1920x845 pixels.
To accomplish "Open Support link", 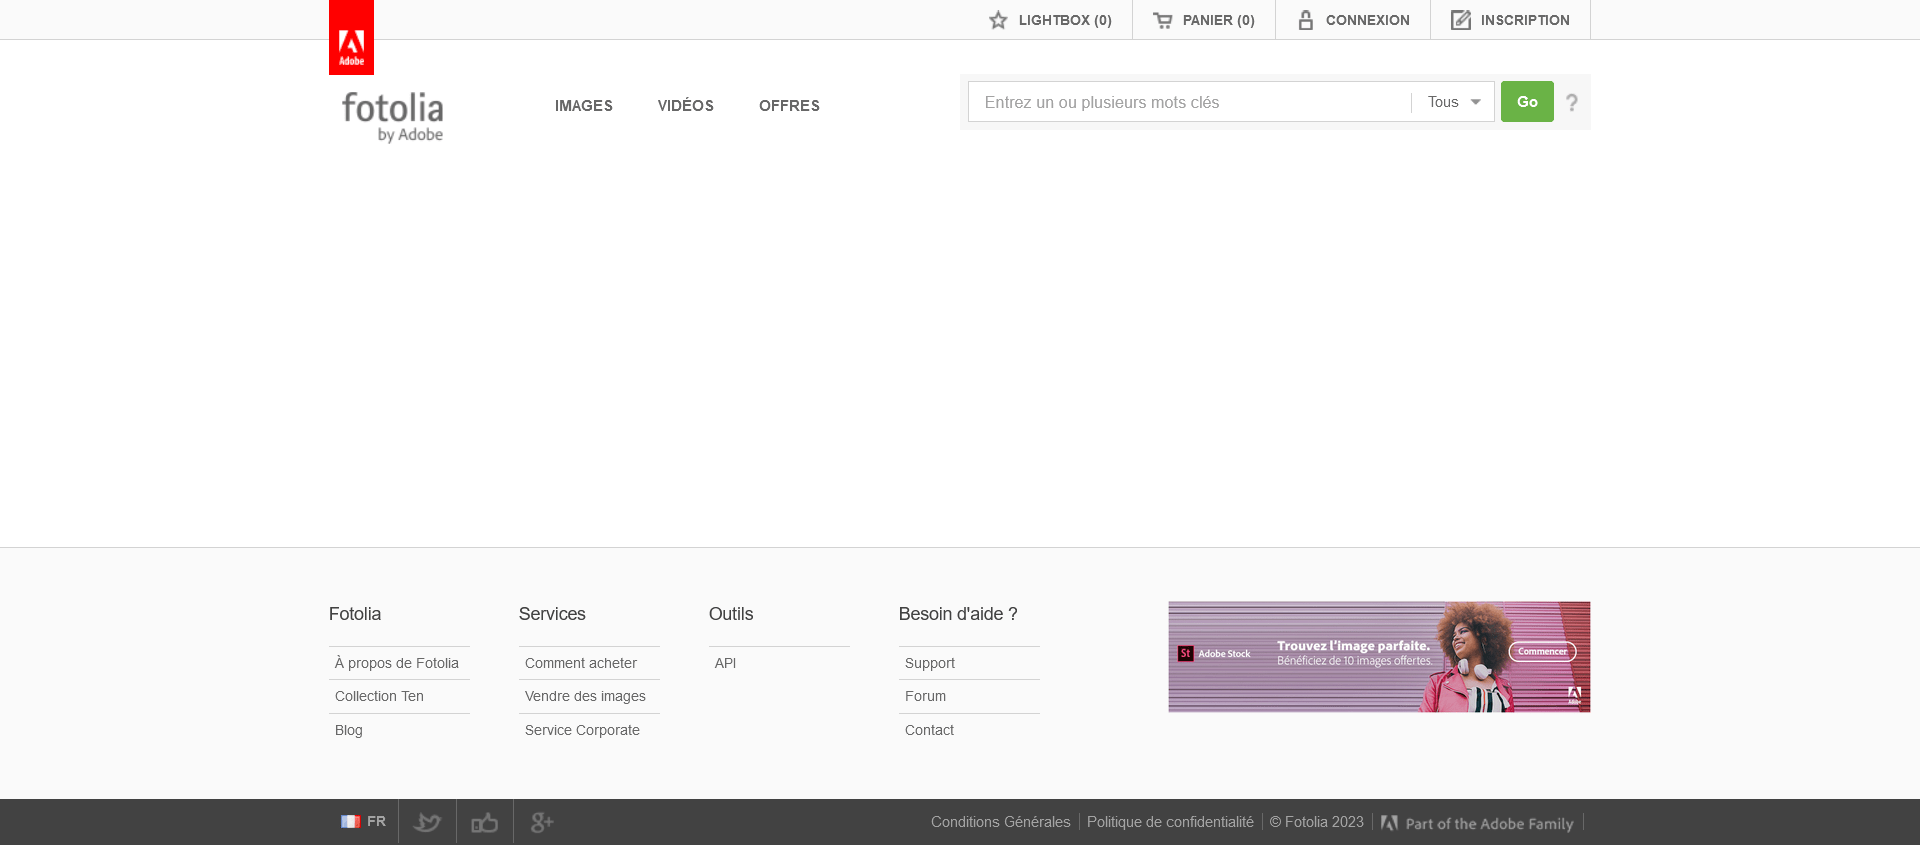I will coord(930,663).
